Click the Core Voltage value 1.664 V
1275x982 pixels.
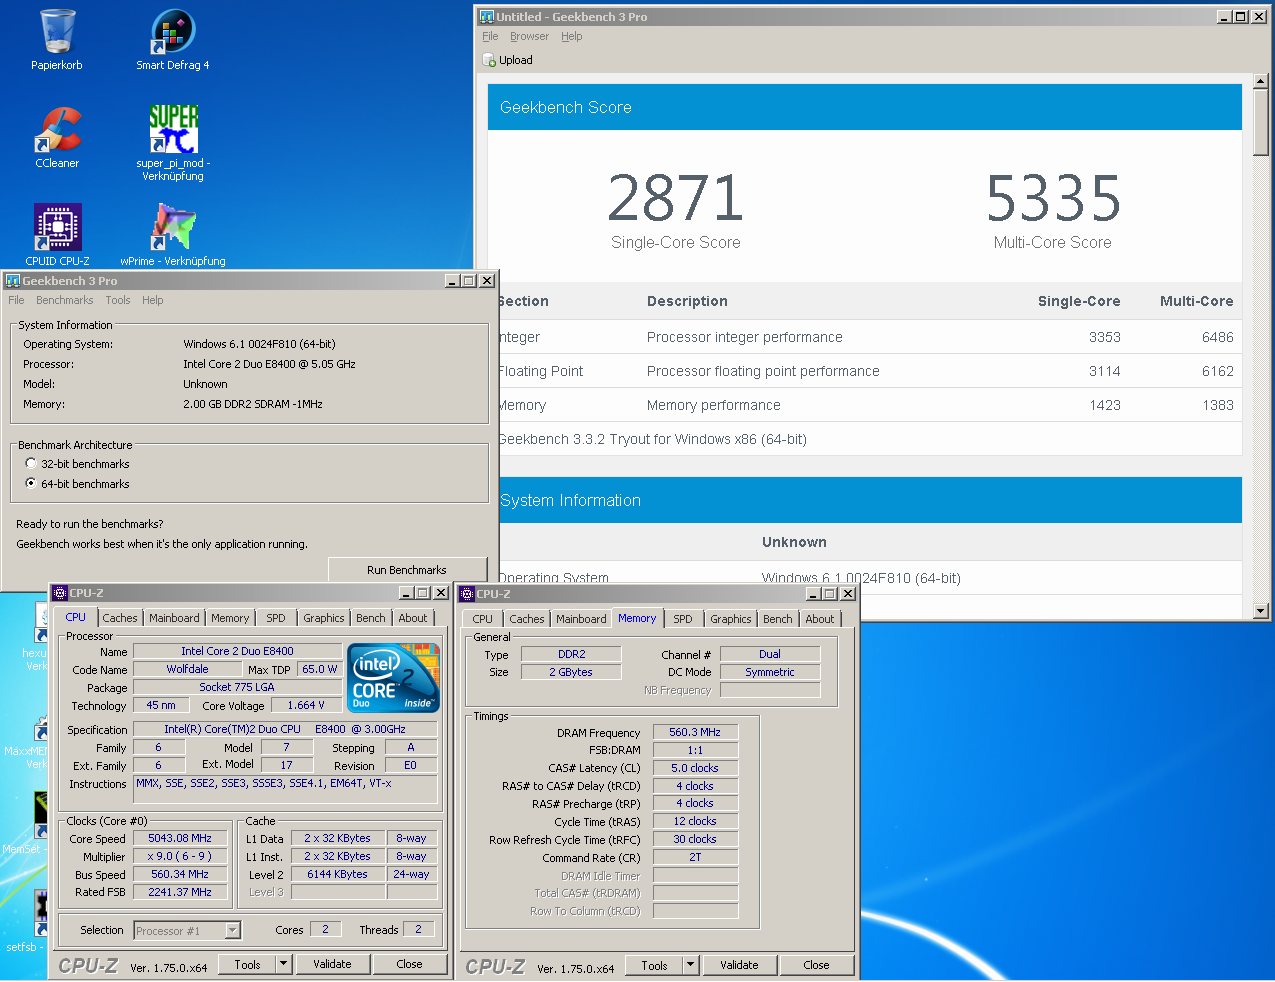pos(306,705)
